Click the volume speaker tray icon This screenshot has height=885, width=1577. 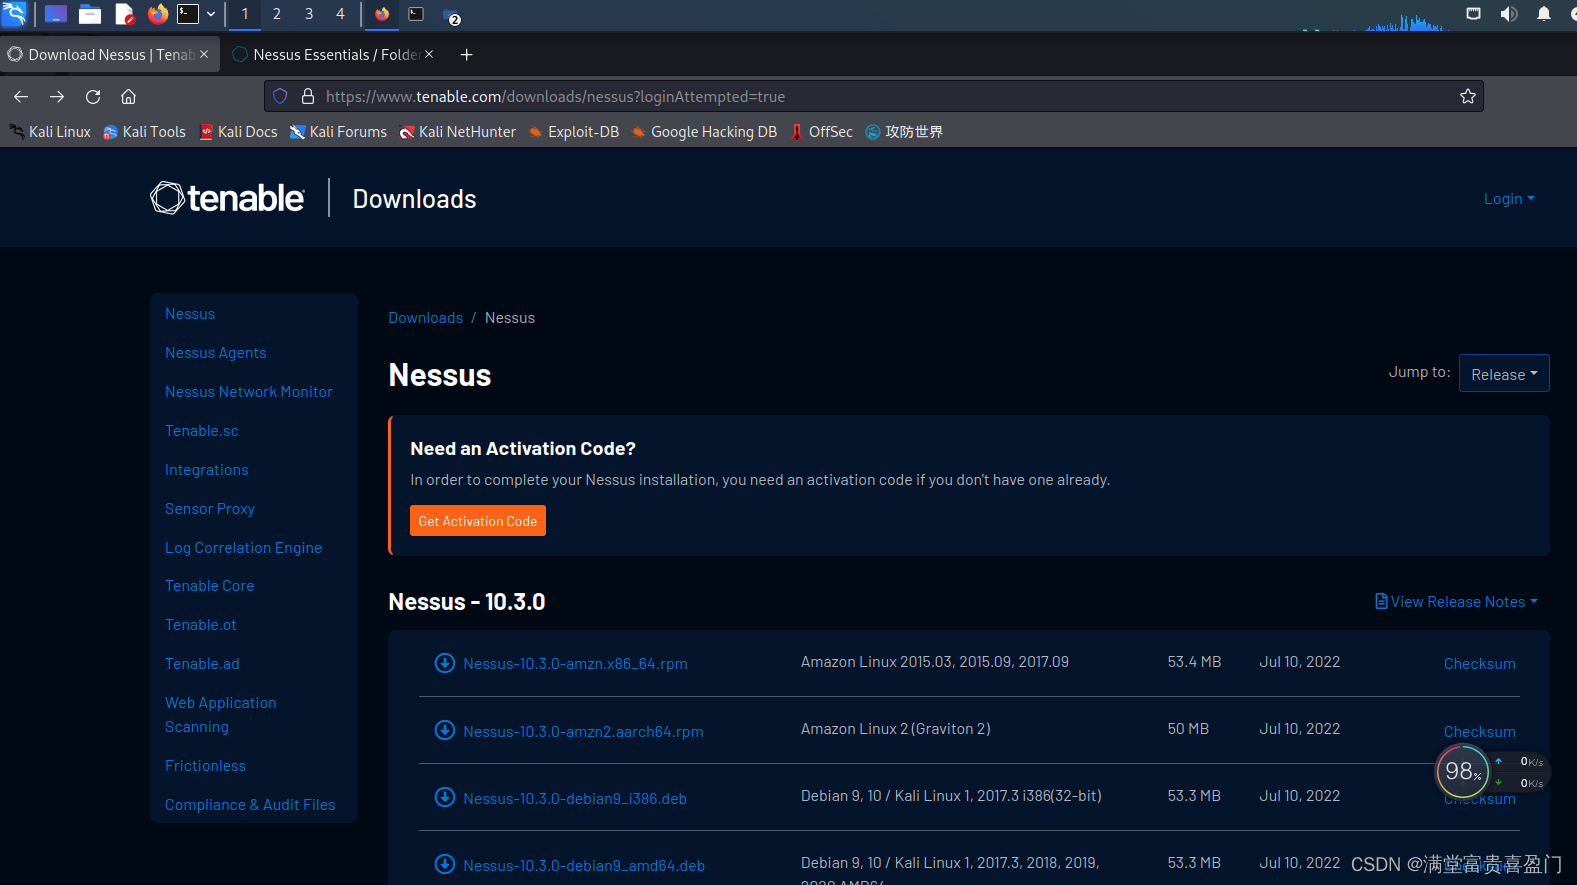tap(1509, 14)
